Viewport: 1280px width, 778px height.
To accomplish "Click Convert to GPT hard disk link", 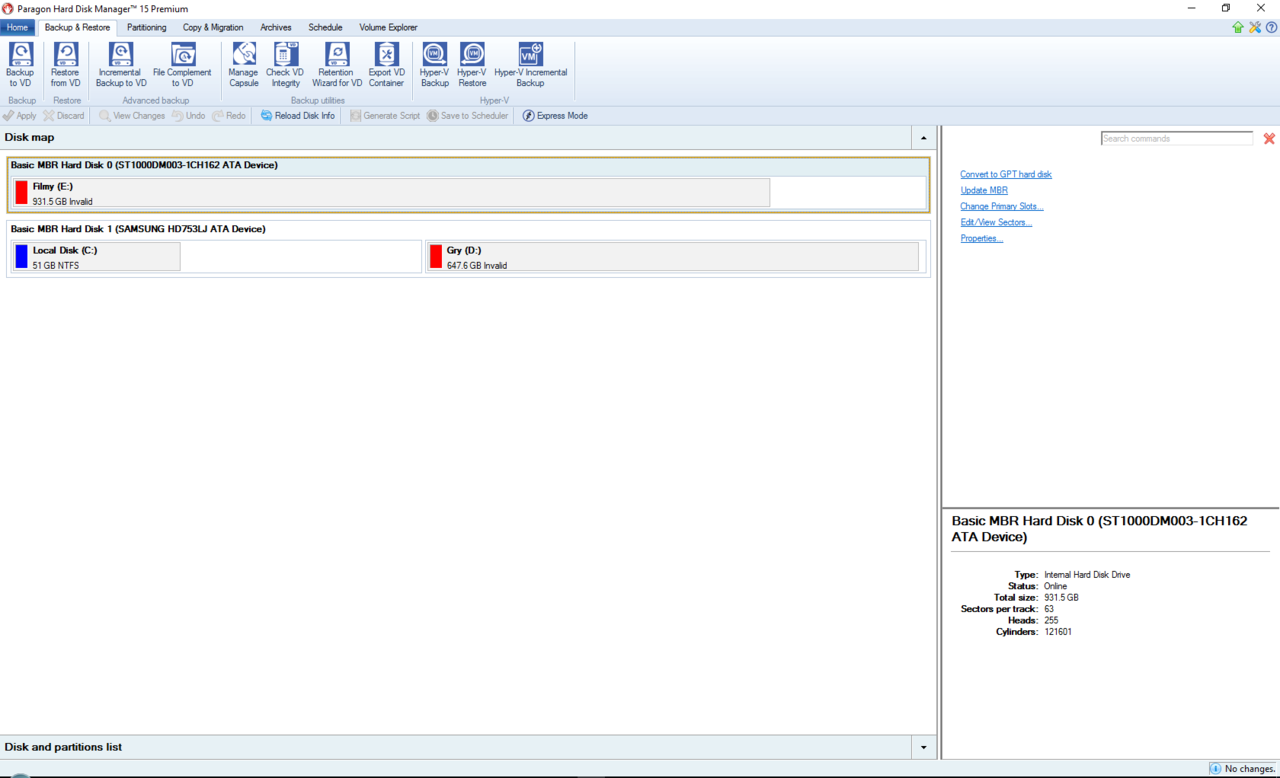I will point(1006,174).
